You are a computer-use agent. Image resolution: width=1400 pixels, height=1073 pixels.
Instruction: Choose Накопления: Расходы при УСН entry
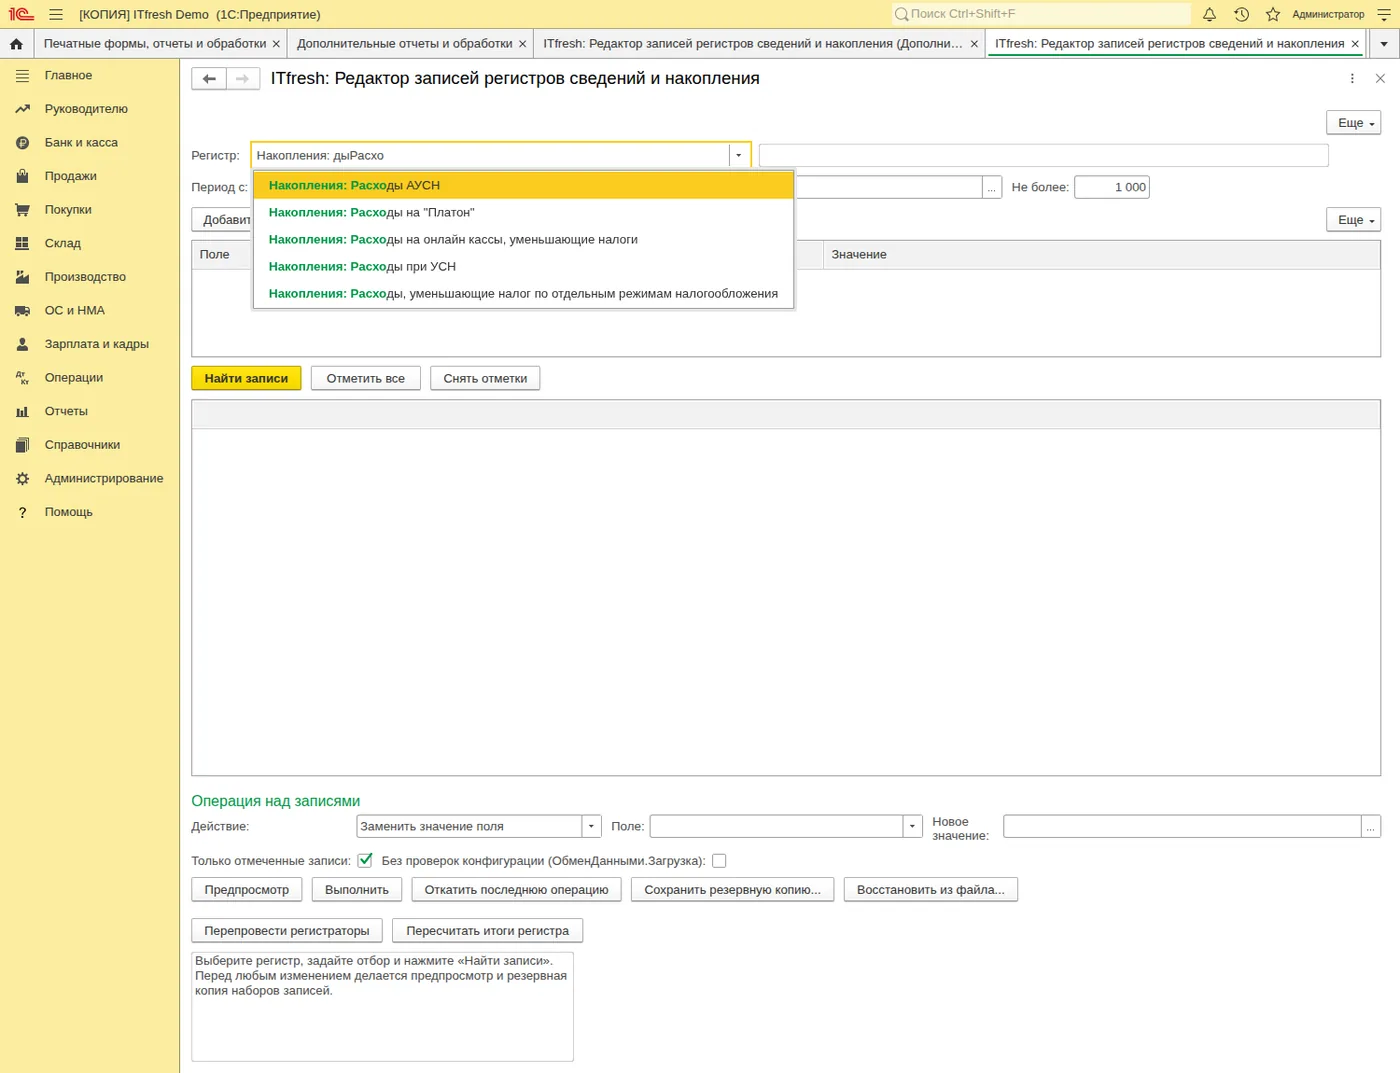[x=523, y=266]
